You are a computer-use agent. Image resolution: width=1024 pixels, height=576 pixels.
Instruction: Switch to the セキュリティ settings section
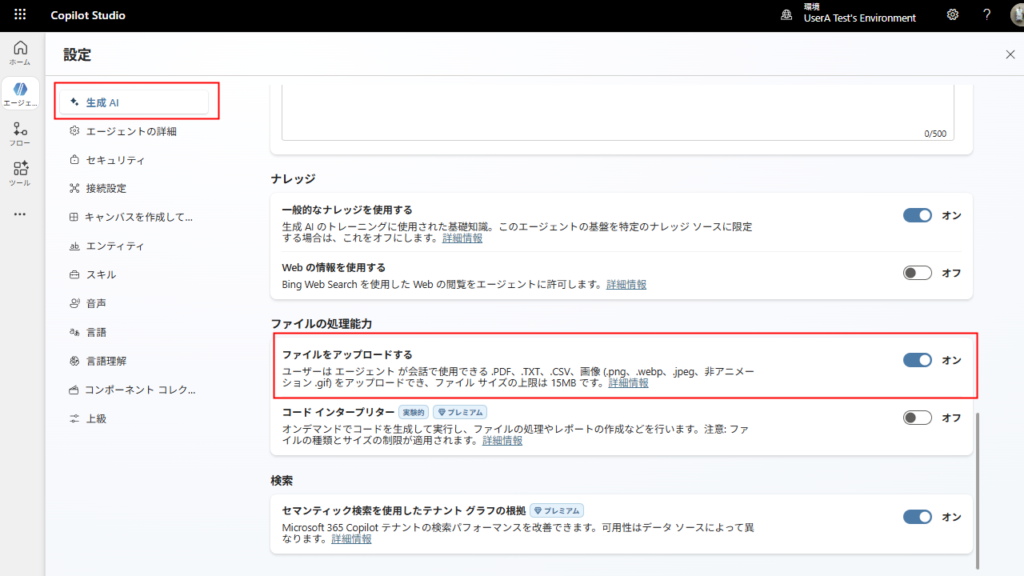[x=122, y=159]
